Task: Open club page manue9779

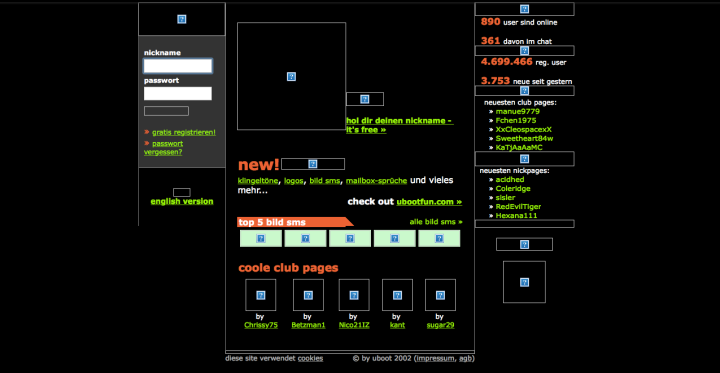Action: [518, 111]
